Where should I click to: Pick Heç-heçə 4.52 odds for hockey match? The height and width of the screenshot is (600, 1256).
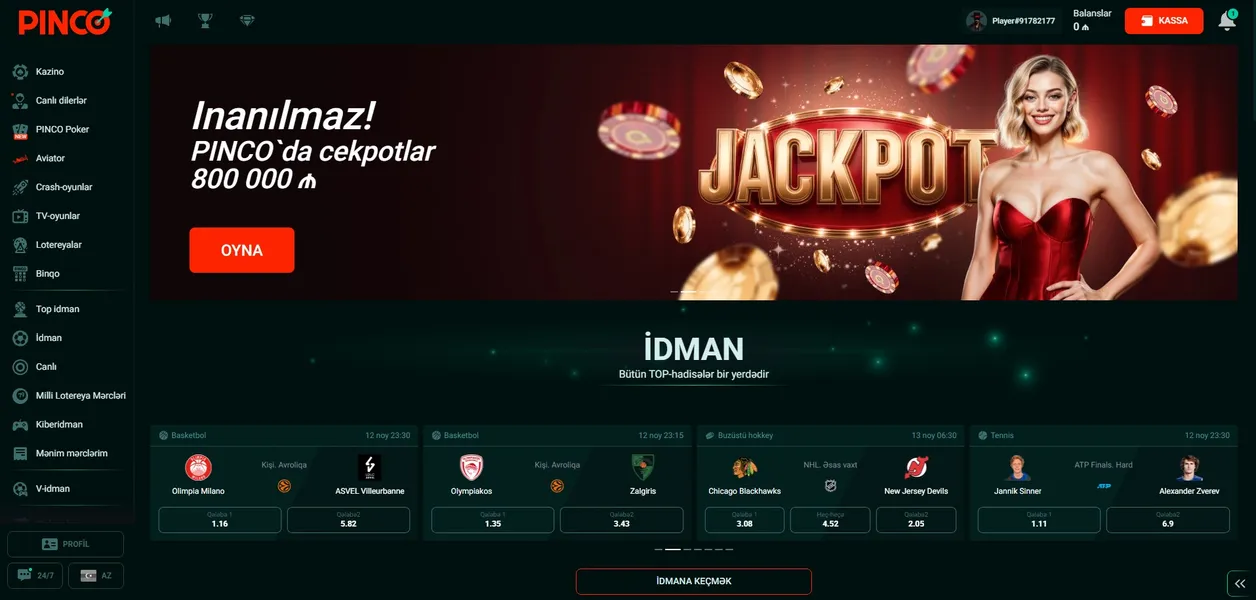point(830,520)
